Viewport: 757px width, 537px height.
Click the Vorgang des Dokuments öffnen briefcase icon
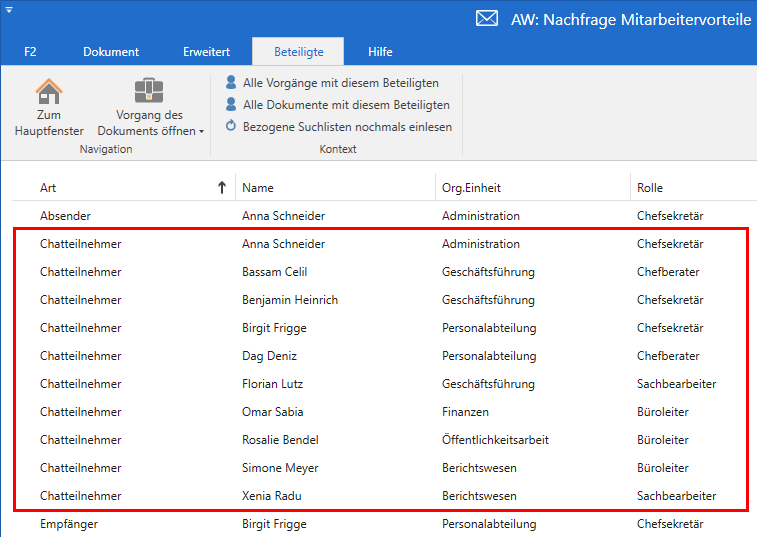(149, 91)
